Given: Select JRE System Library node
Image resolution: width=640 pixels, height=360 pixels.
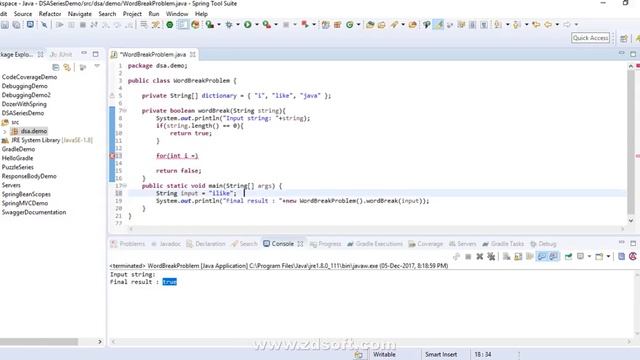Looking at the screenshot, I should (x=47, y=140).
